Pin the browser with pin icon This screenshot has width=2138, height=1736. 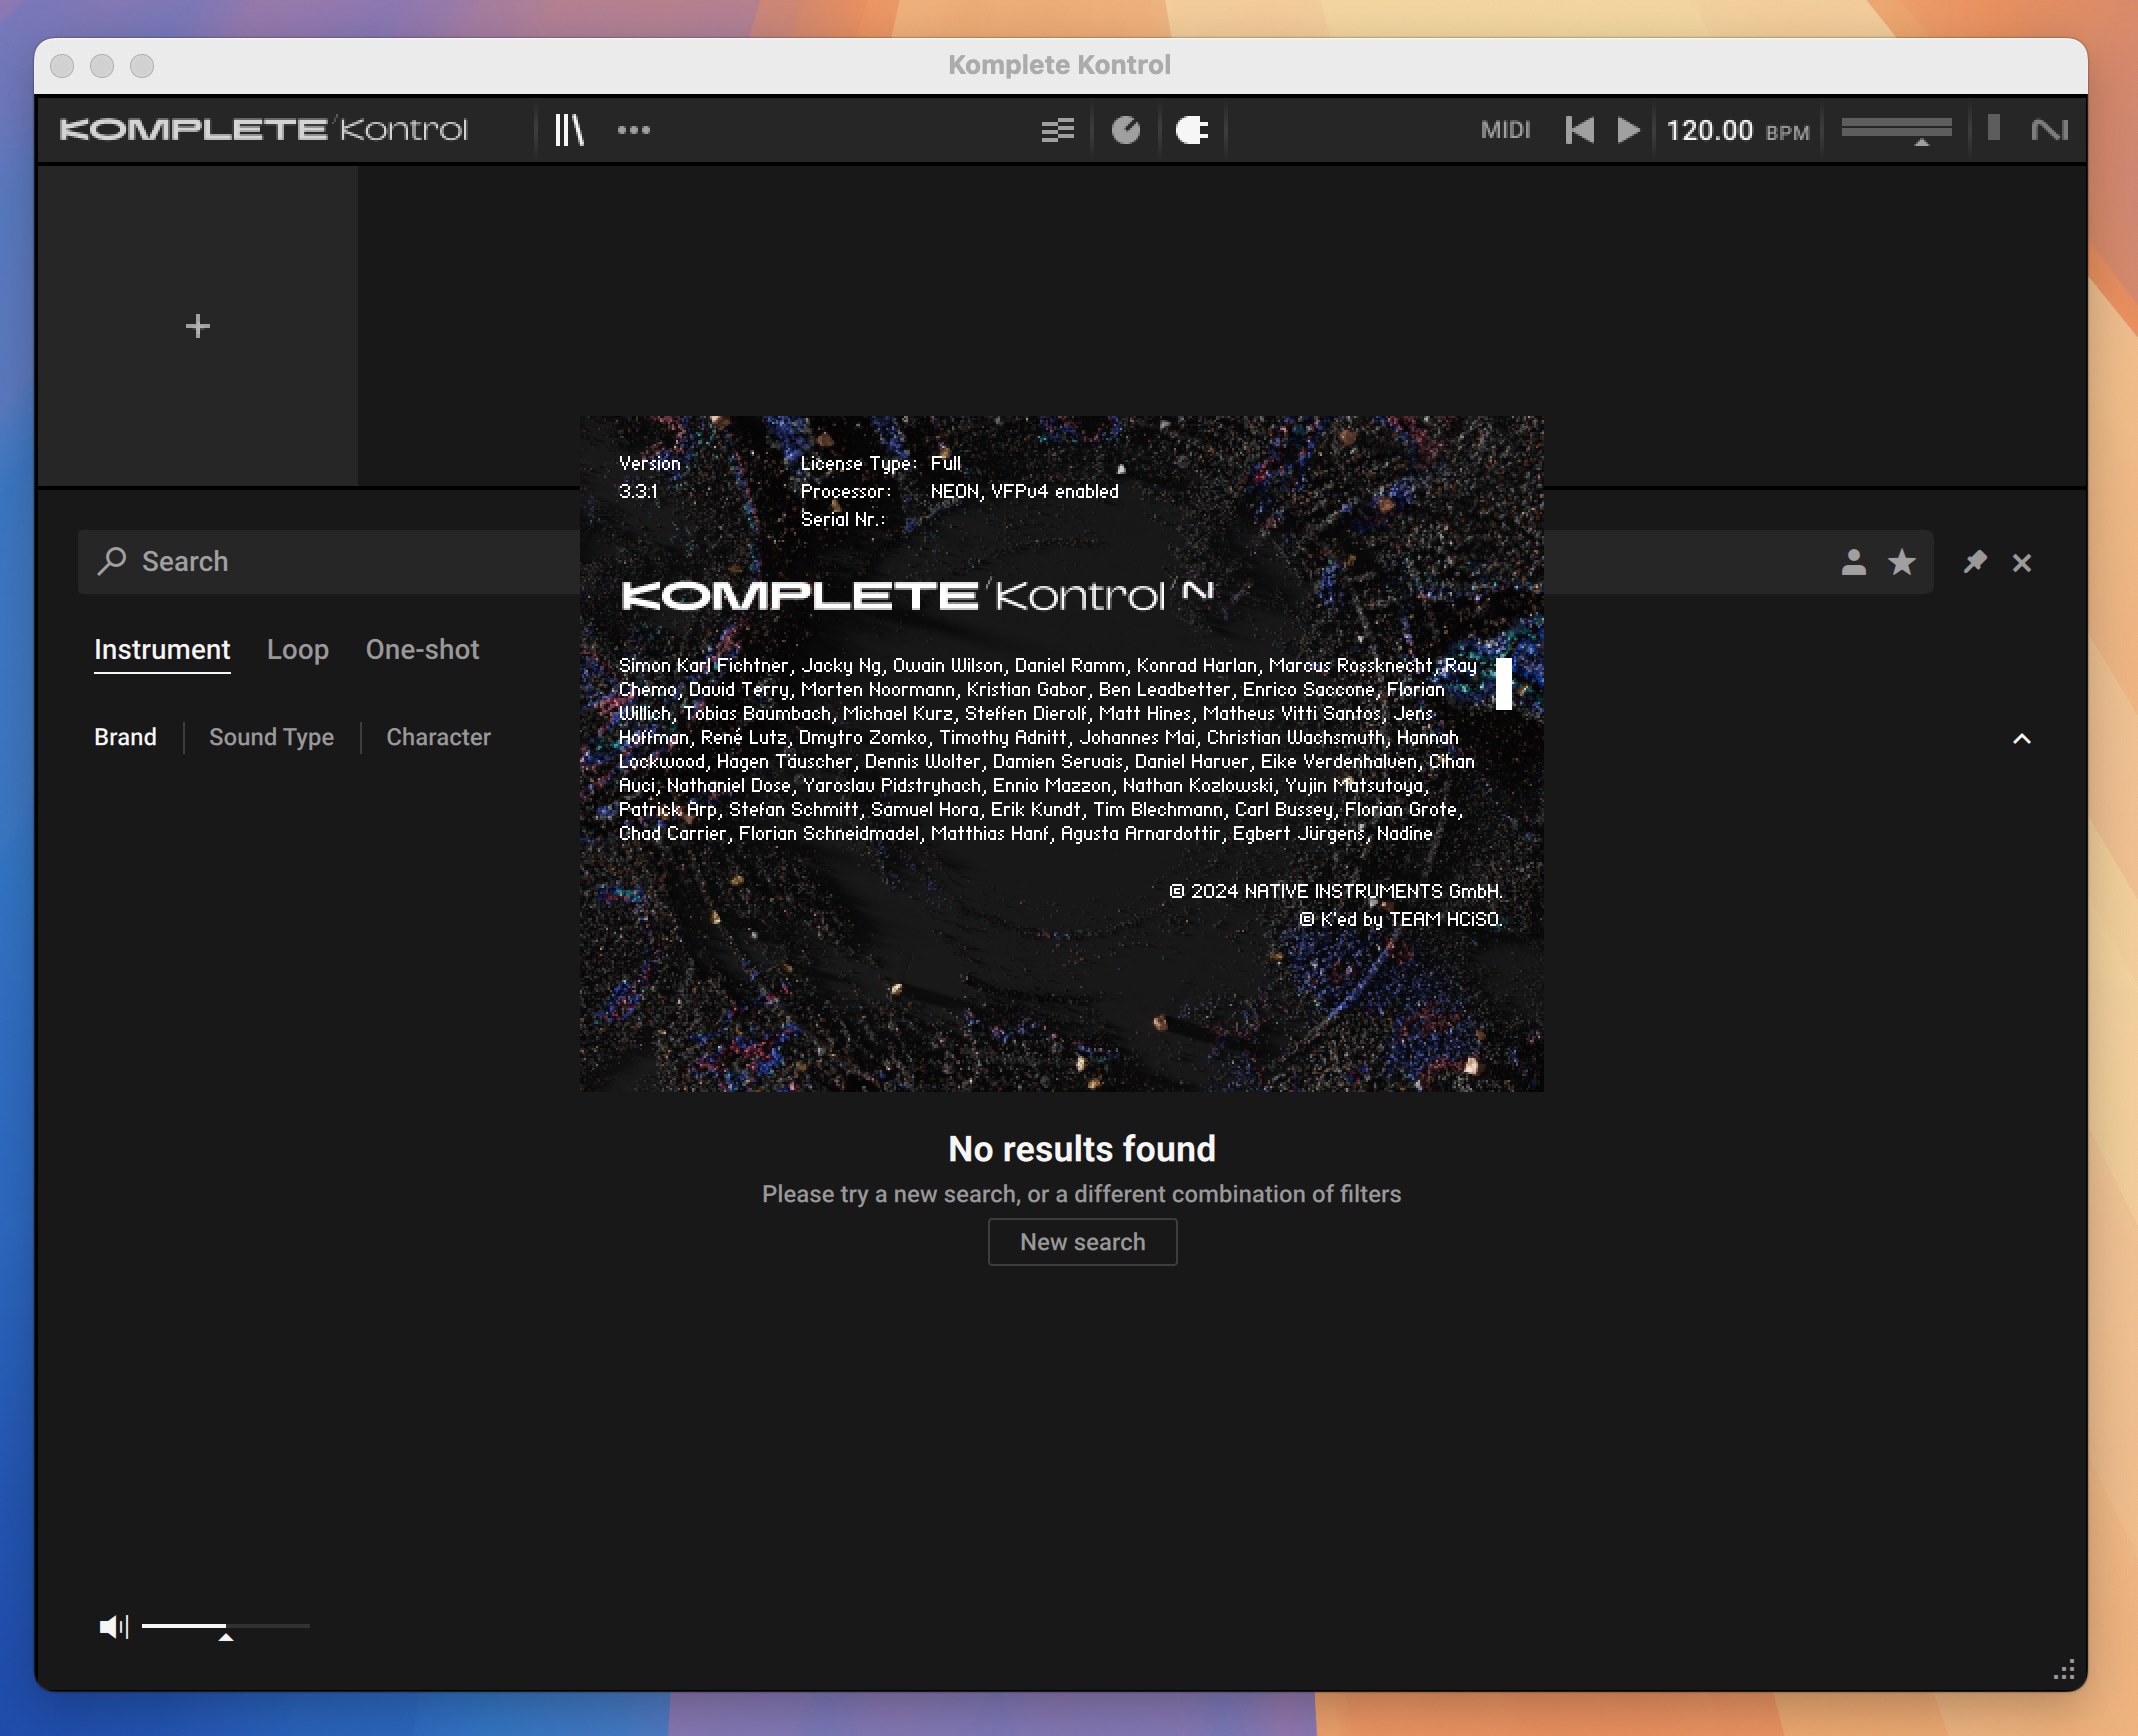click(x=1974, y=562)
